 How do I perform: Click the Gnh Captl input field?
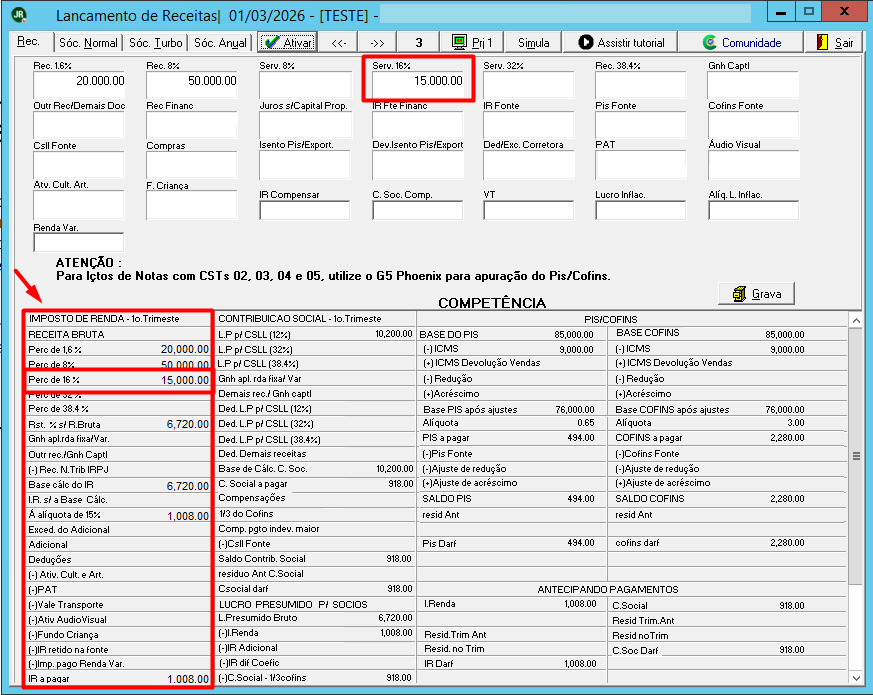[753, 85]
